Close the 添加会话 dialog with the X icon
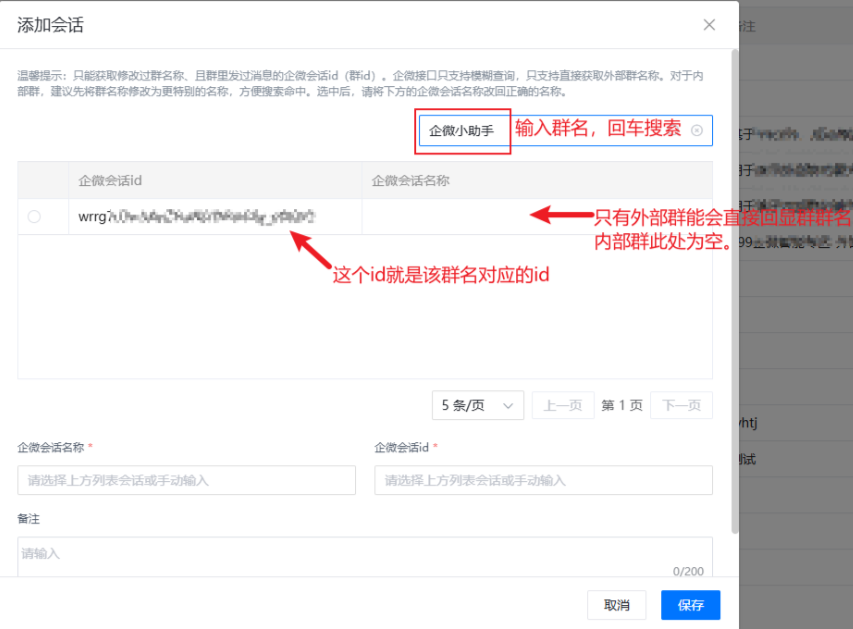The height and width of the screenshot is (629, 853). coord(709,25)
